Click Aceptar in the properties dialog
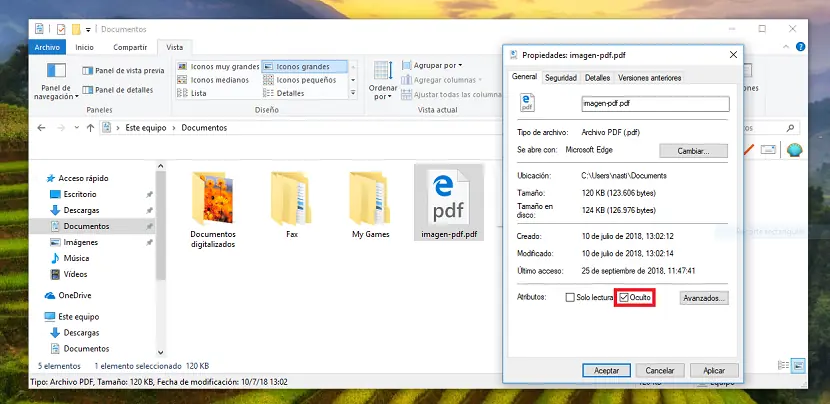This screenshot has height=404, width=830. point(607,370)
